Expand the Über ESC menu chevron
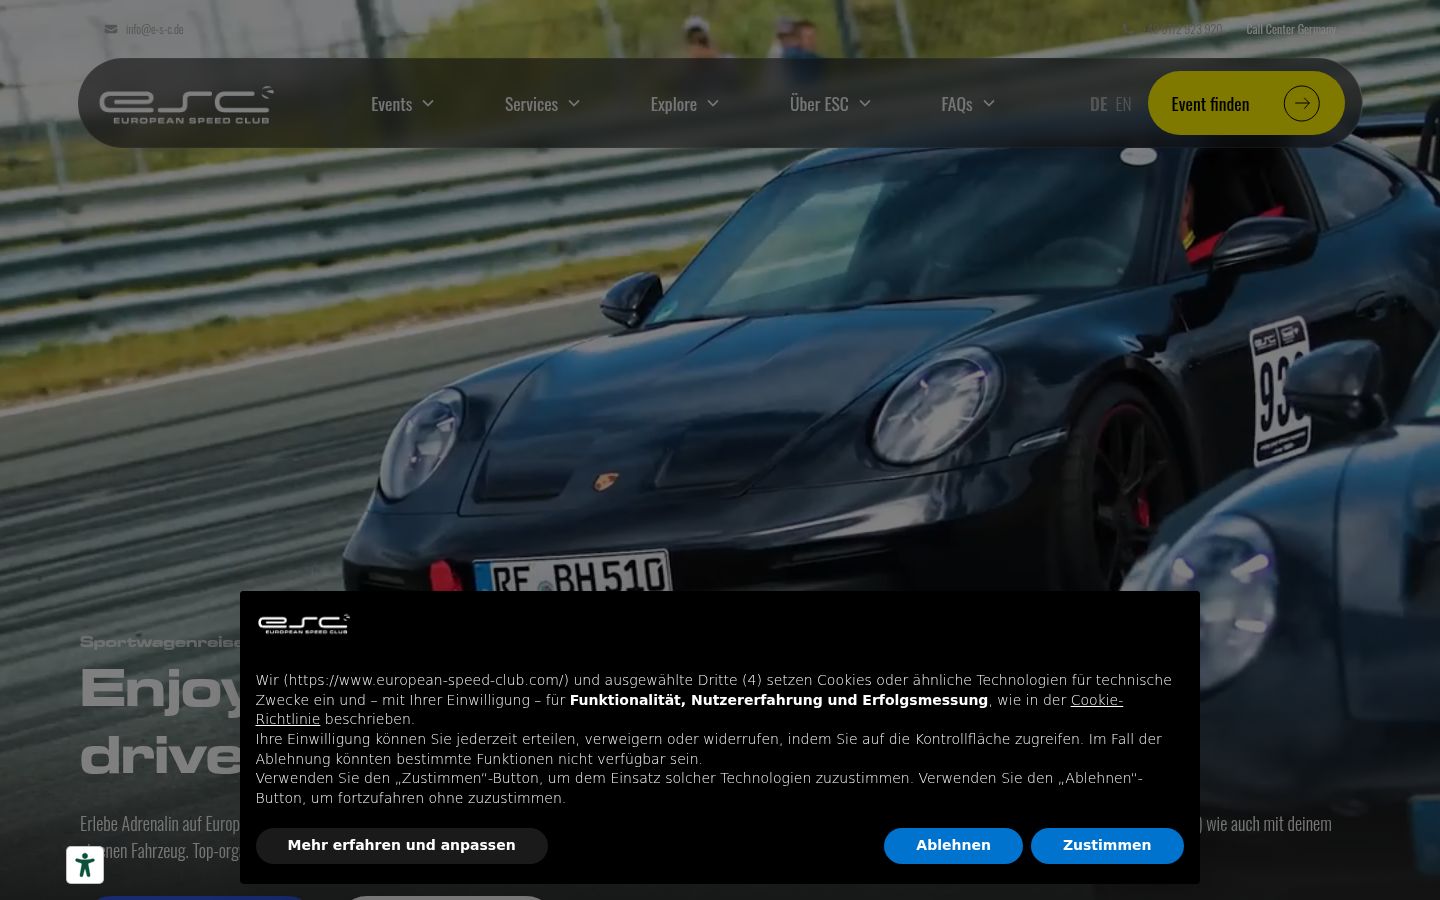 865,103
